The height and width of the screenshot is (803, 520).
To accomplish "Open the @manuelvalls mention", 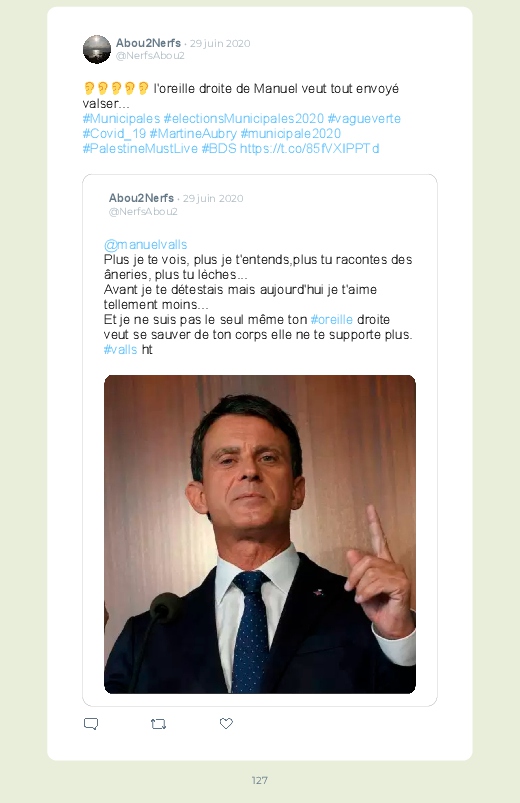I will coord(145,244).
